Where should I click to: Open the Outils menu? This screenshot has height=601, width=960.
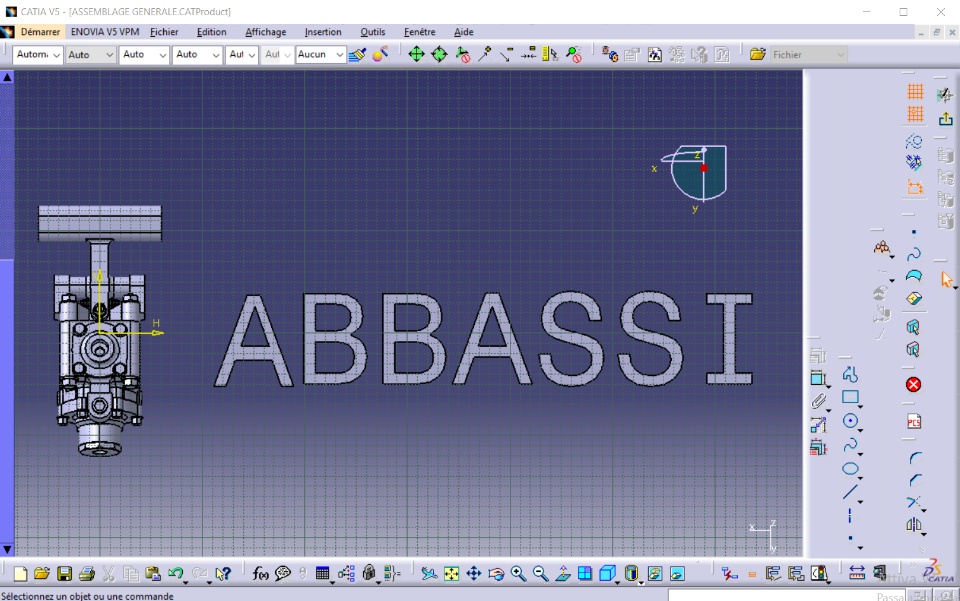point(372,32)
